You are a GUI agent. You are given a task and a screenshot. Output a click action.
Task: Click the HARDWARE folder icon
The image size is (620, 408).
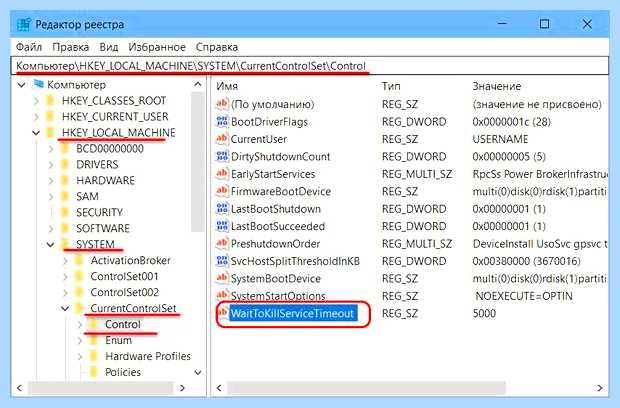[65, 180]
